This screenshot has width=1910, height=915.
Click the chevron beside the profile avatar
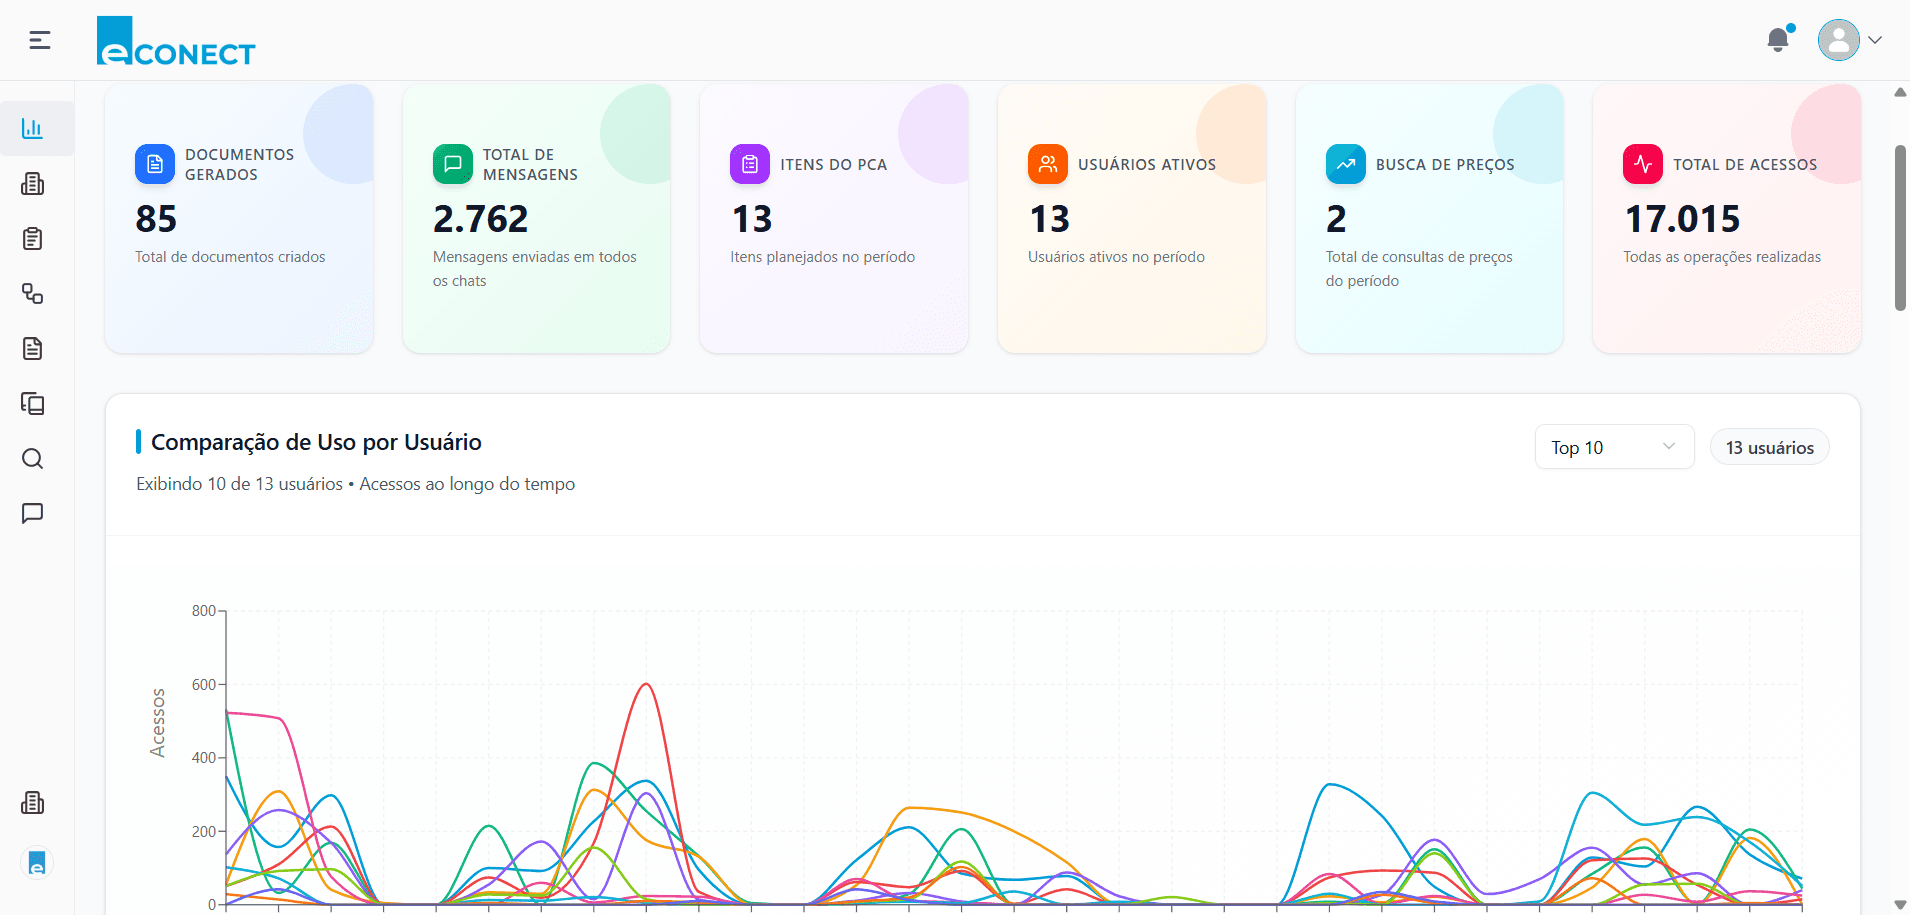point(1875,41)
